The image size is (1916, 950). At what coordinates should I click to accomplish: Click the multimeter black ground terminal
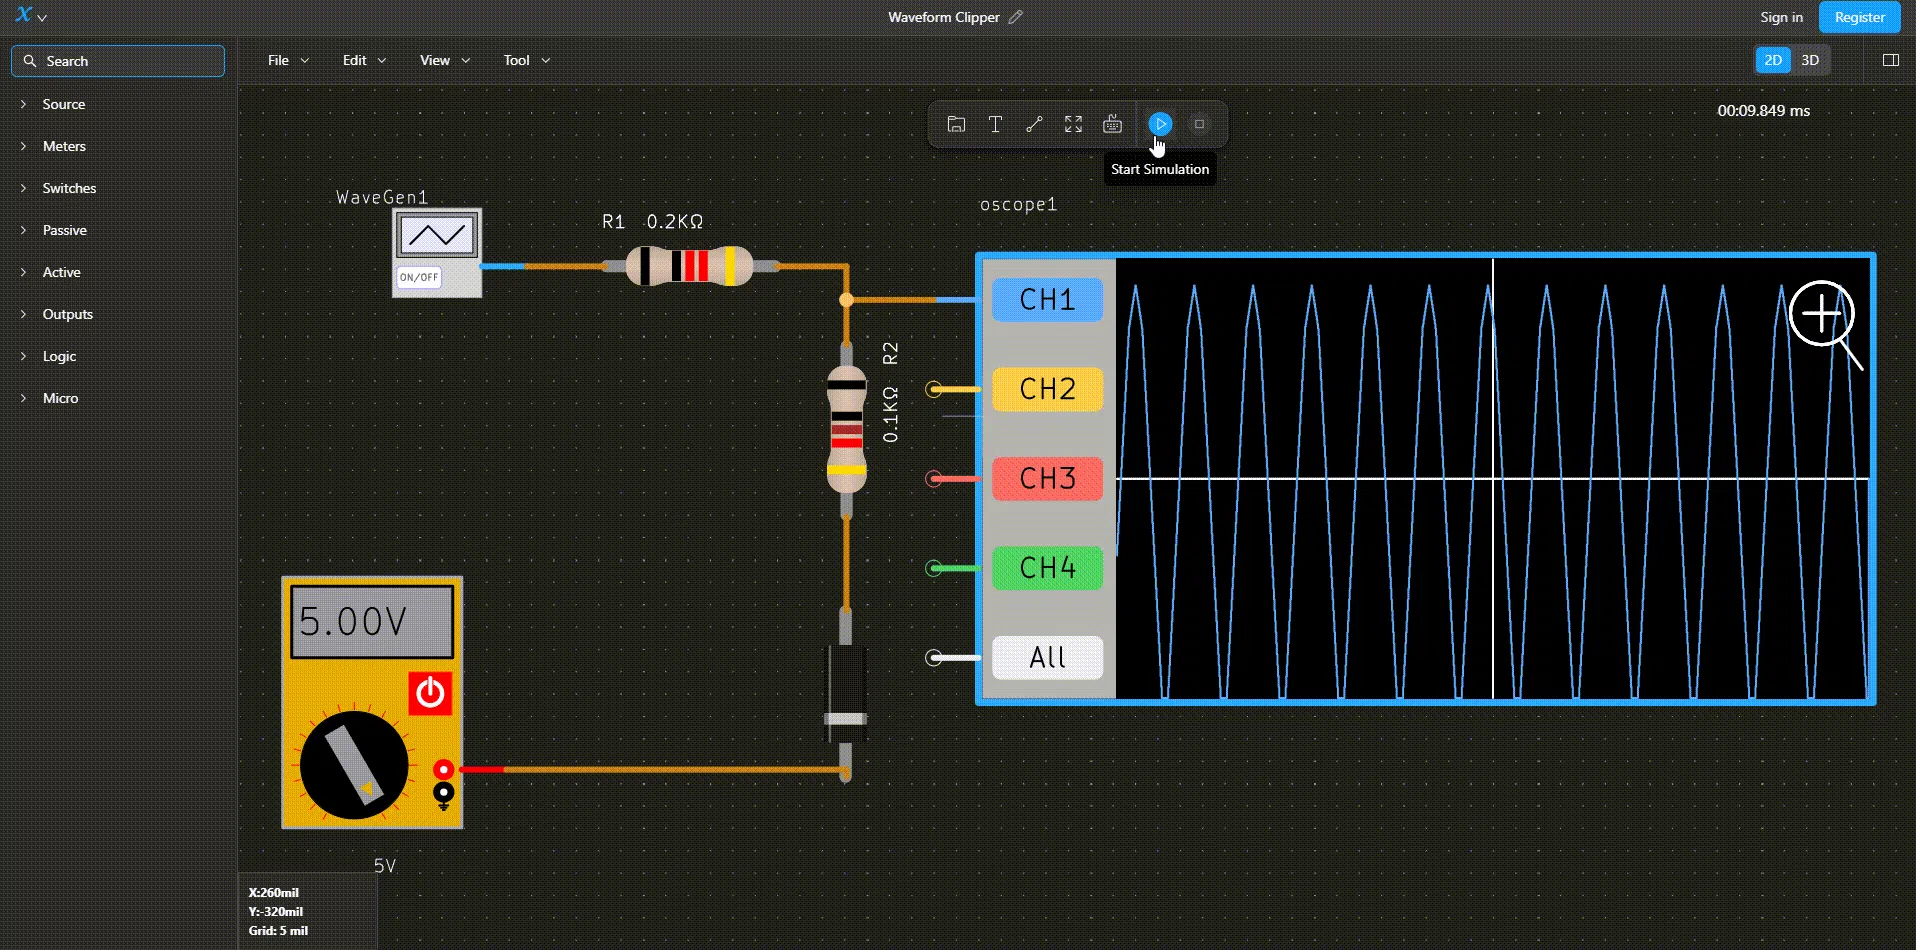click(443, 793)
